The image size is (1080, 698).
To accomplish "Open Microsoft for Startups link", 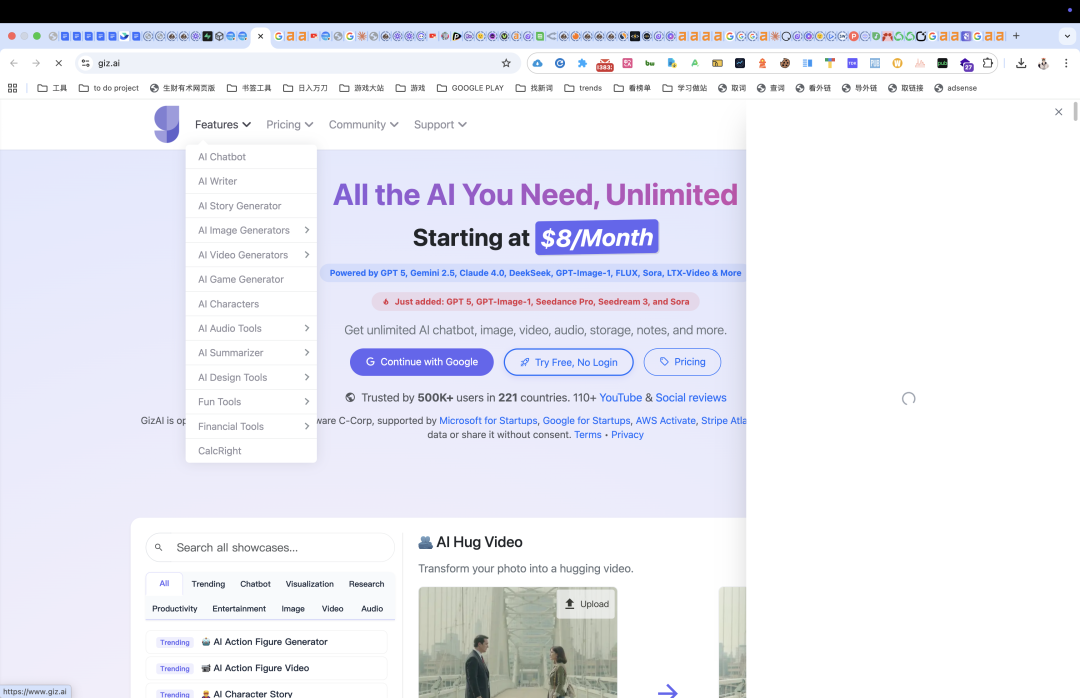I will (x=488, y=420).
